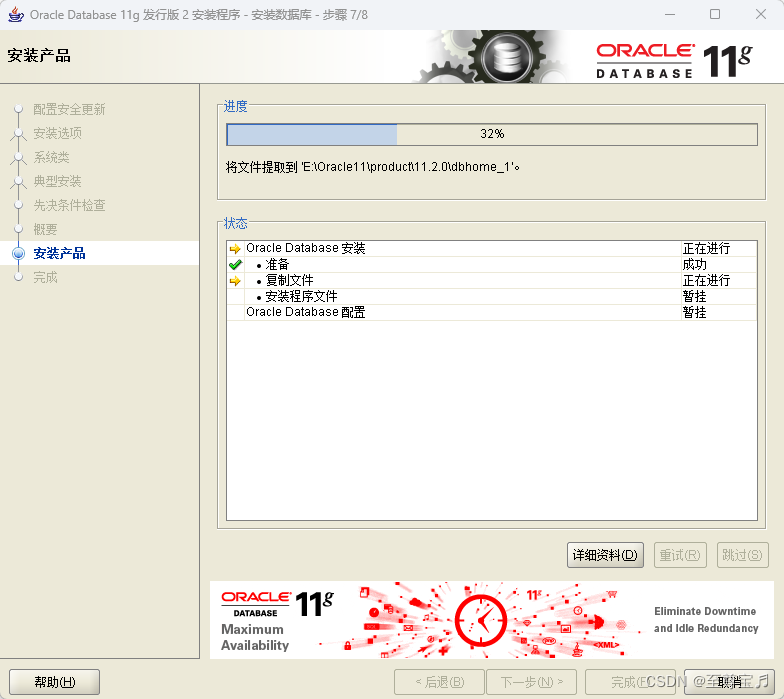
Task: Click 暂挂 status for 安装程序文件
Action: tap(694, 296)
